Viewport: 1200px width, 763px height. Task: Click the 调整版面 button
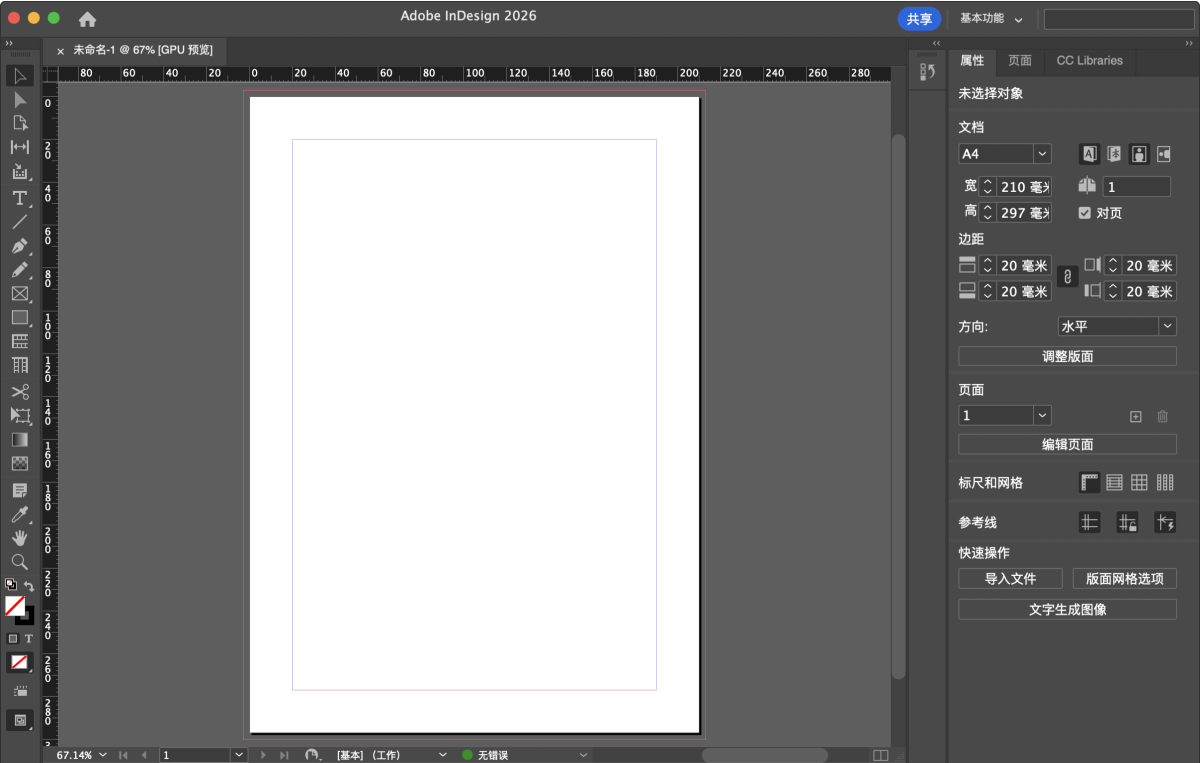(x=1067, y=356)
